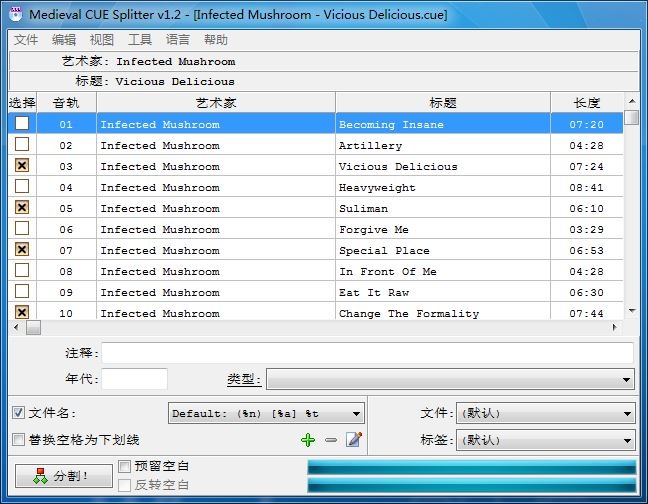
Task: Select the Heavyweight title cell
Action: (x=443, y=187)
